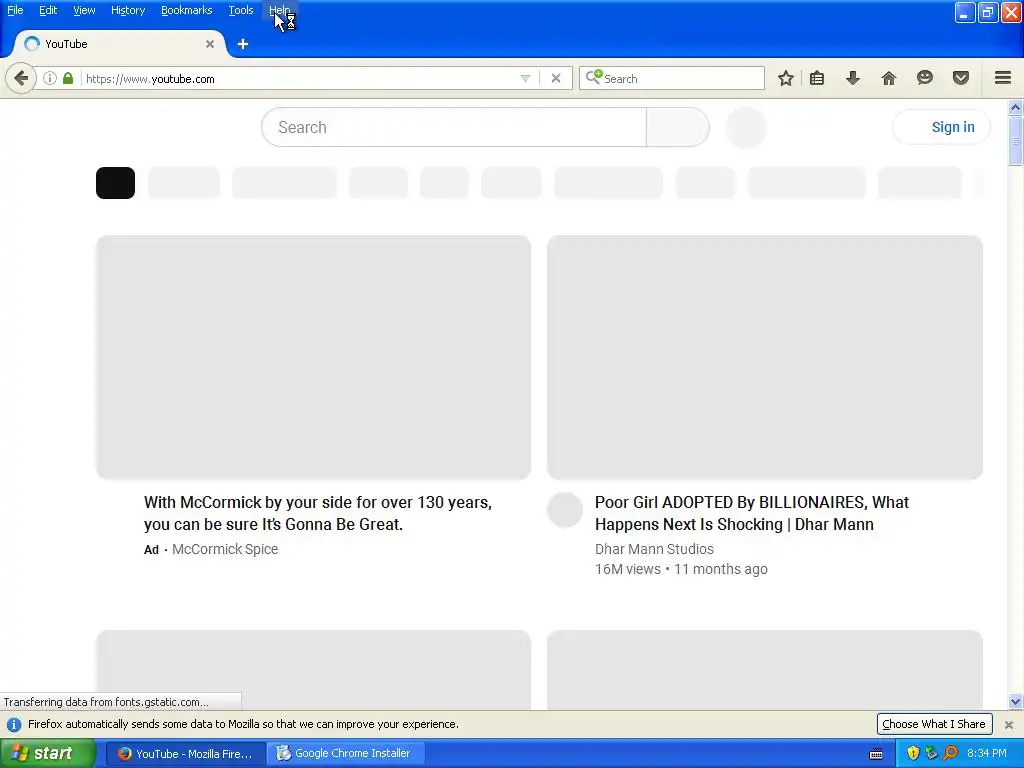Click the page scrollbar down arrow
Image resolution: width=1024 pixels, height=768 pixels.
[1016, 702]
